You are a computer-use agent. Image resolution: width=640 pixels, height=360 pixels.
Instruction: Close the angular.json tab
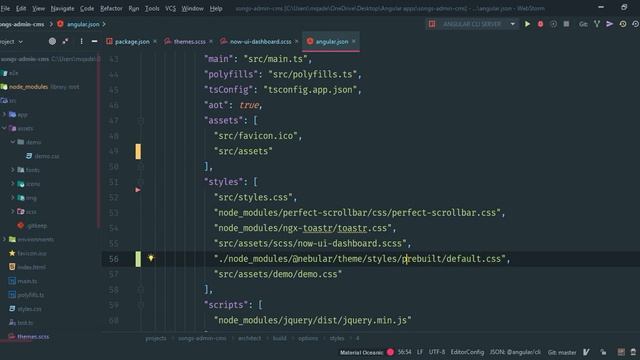353,41
